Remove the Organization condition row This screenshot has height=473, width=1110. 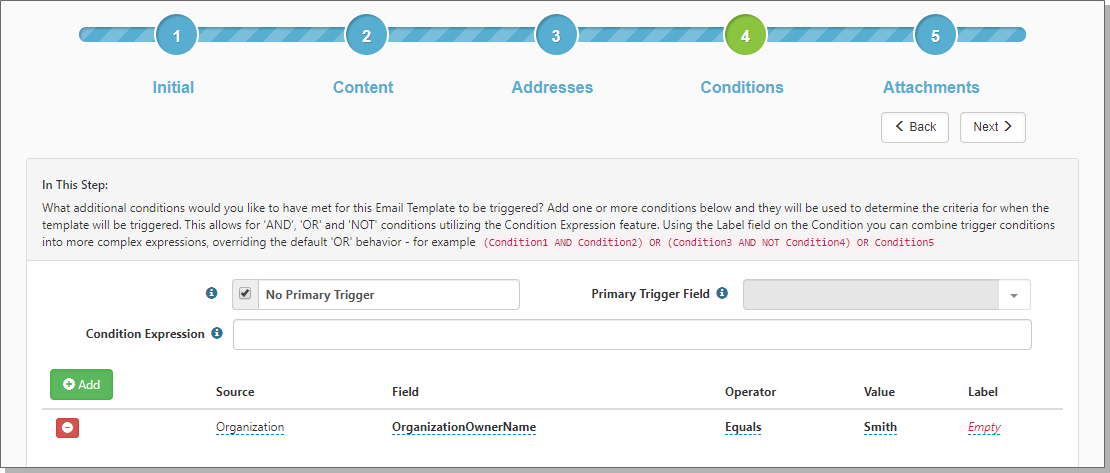click(67, 428)
